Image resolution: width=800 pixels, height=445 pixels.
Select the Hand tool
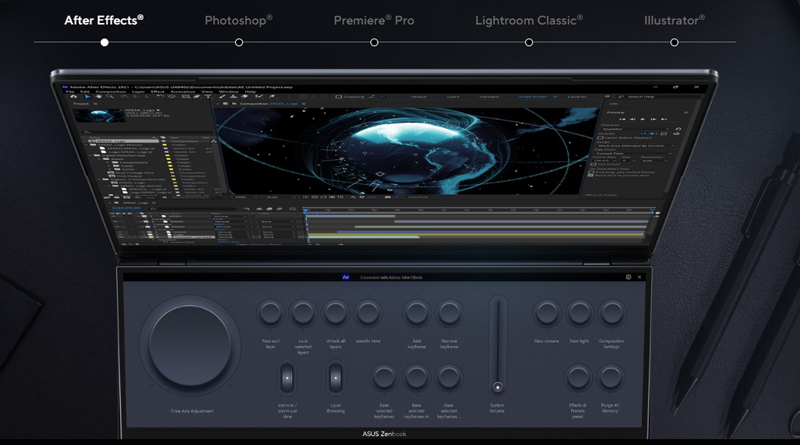coord(98,96)
